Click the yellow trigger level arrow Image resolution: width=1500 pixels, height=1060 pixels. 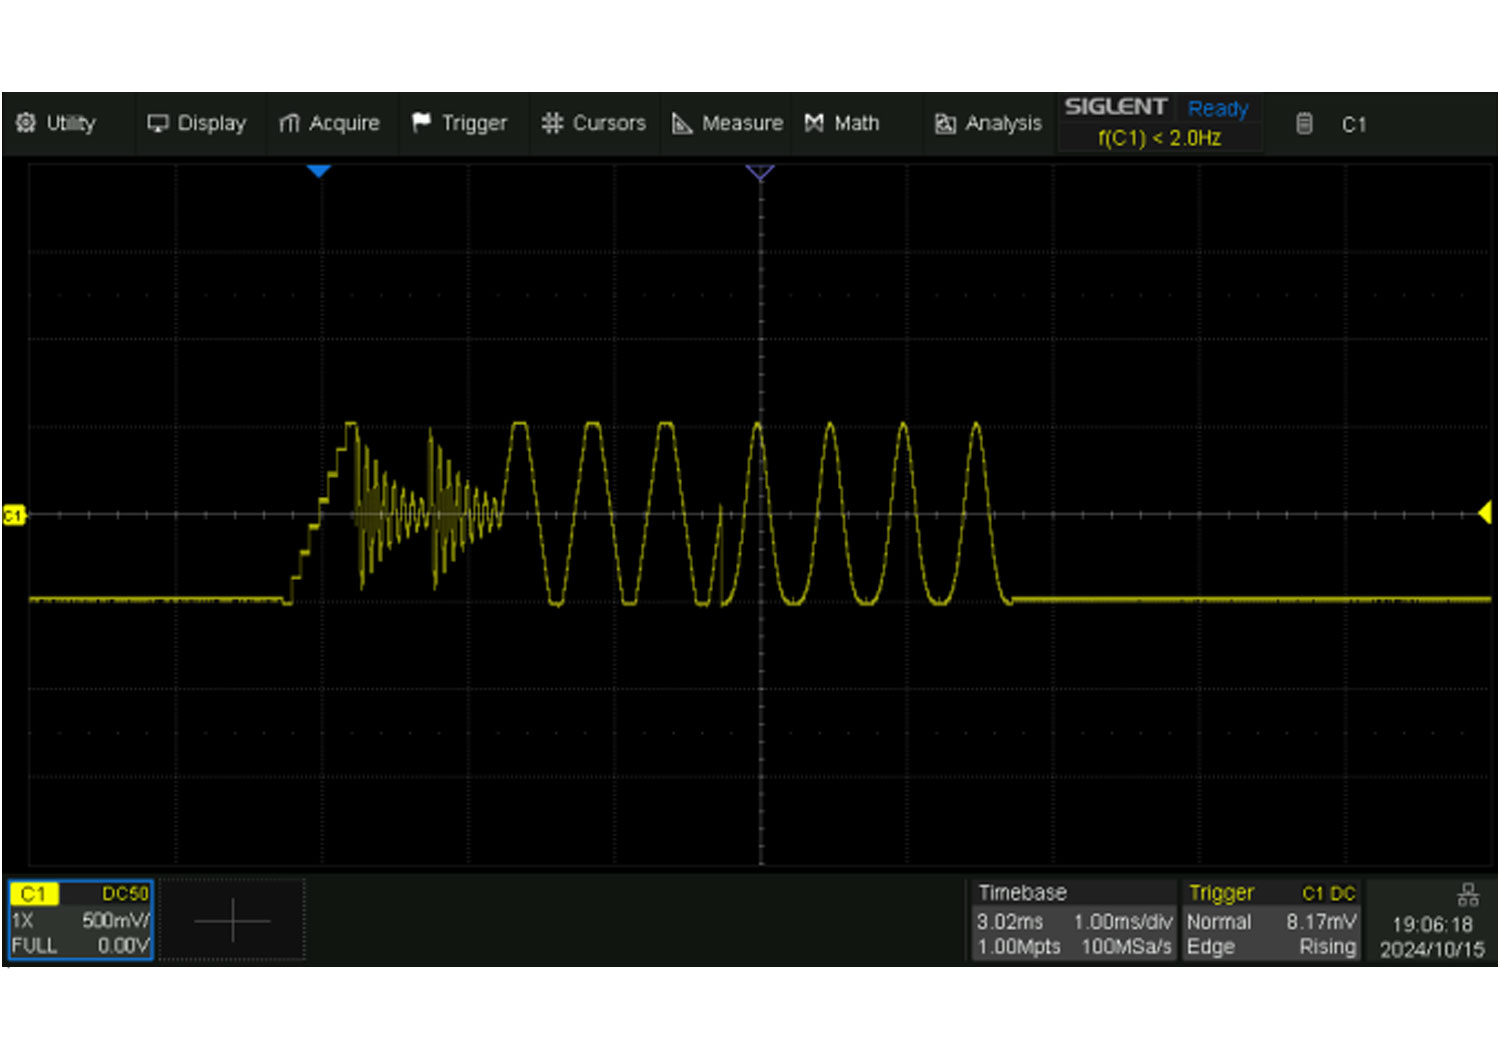click(1485, 513)
